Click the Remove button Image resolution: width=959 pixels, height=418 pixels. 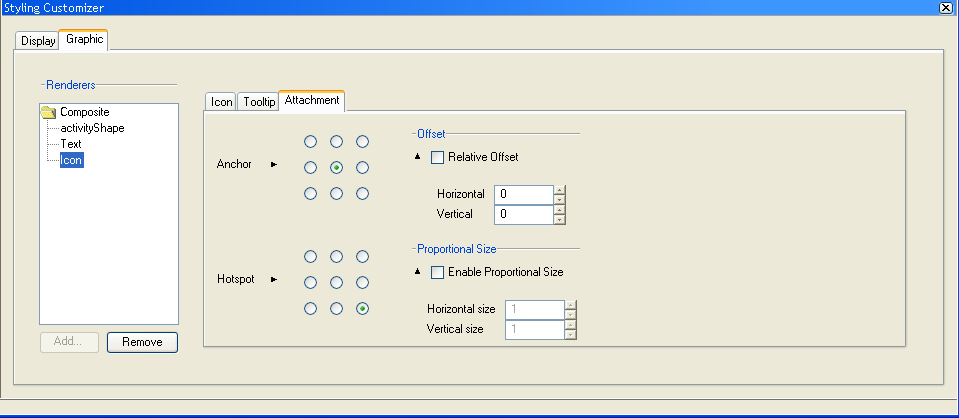coord(142,342)
